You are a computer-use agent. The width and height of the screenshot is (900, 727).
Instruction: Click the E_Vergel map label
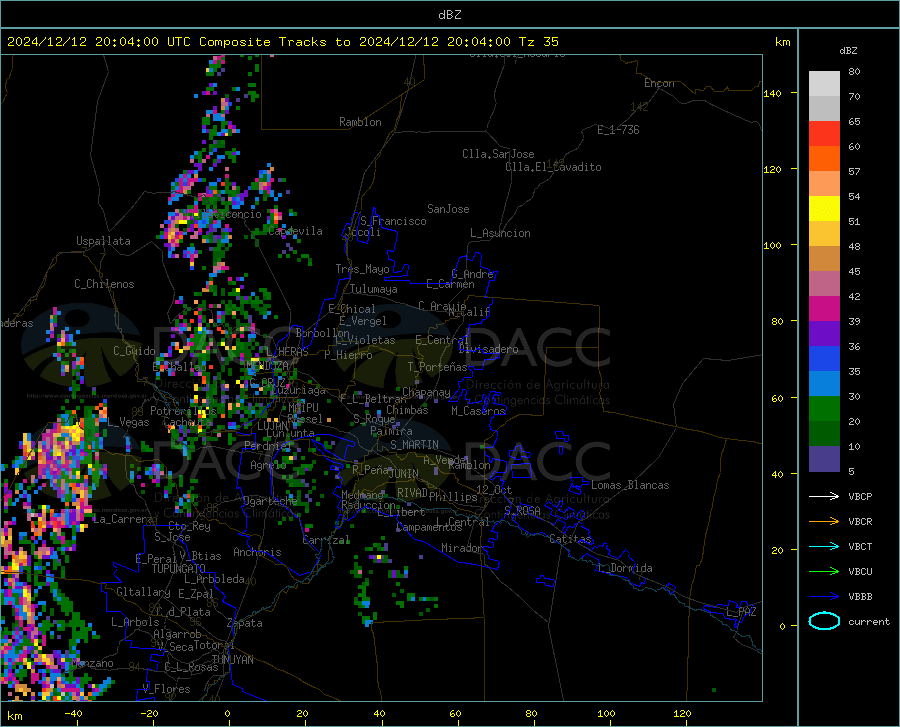(363, 321)
